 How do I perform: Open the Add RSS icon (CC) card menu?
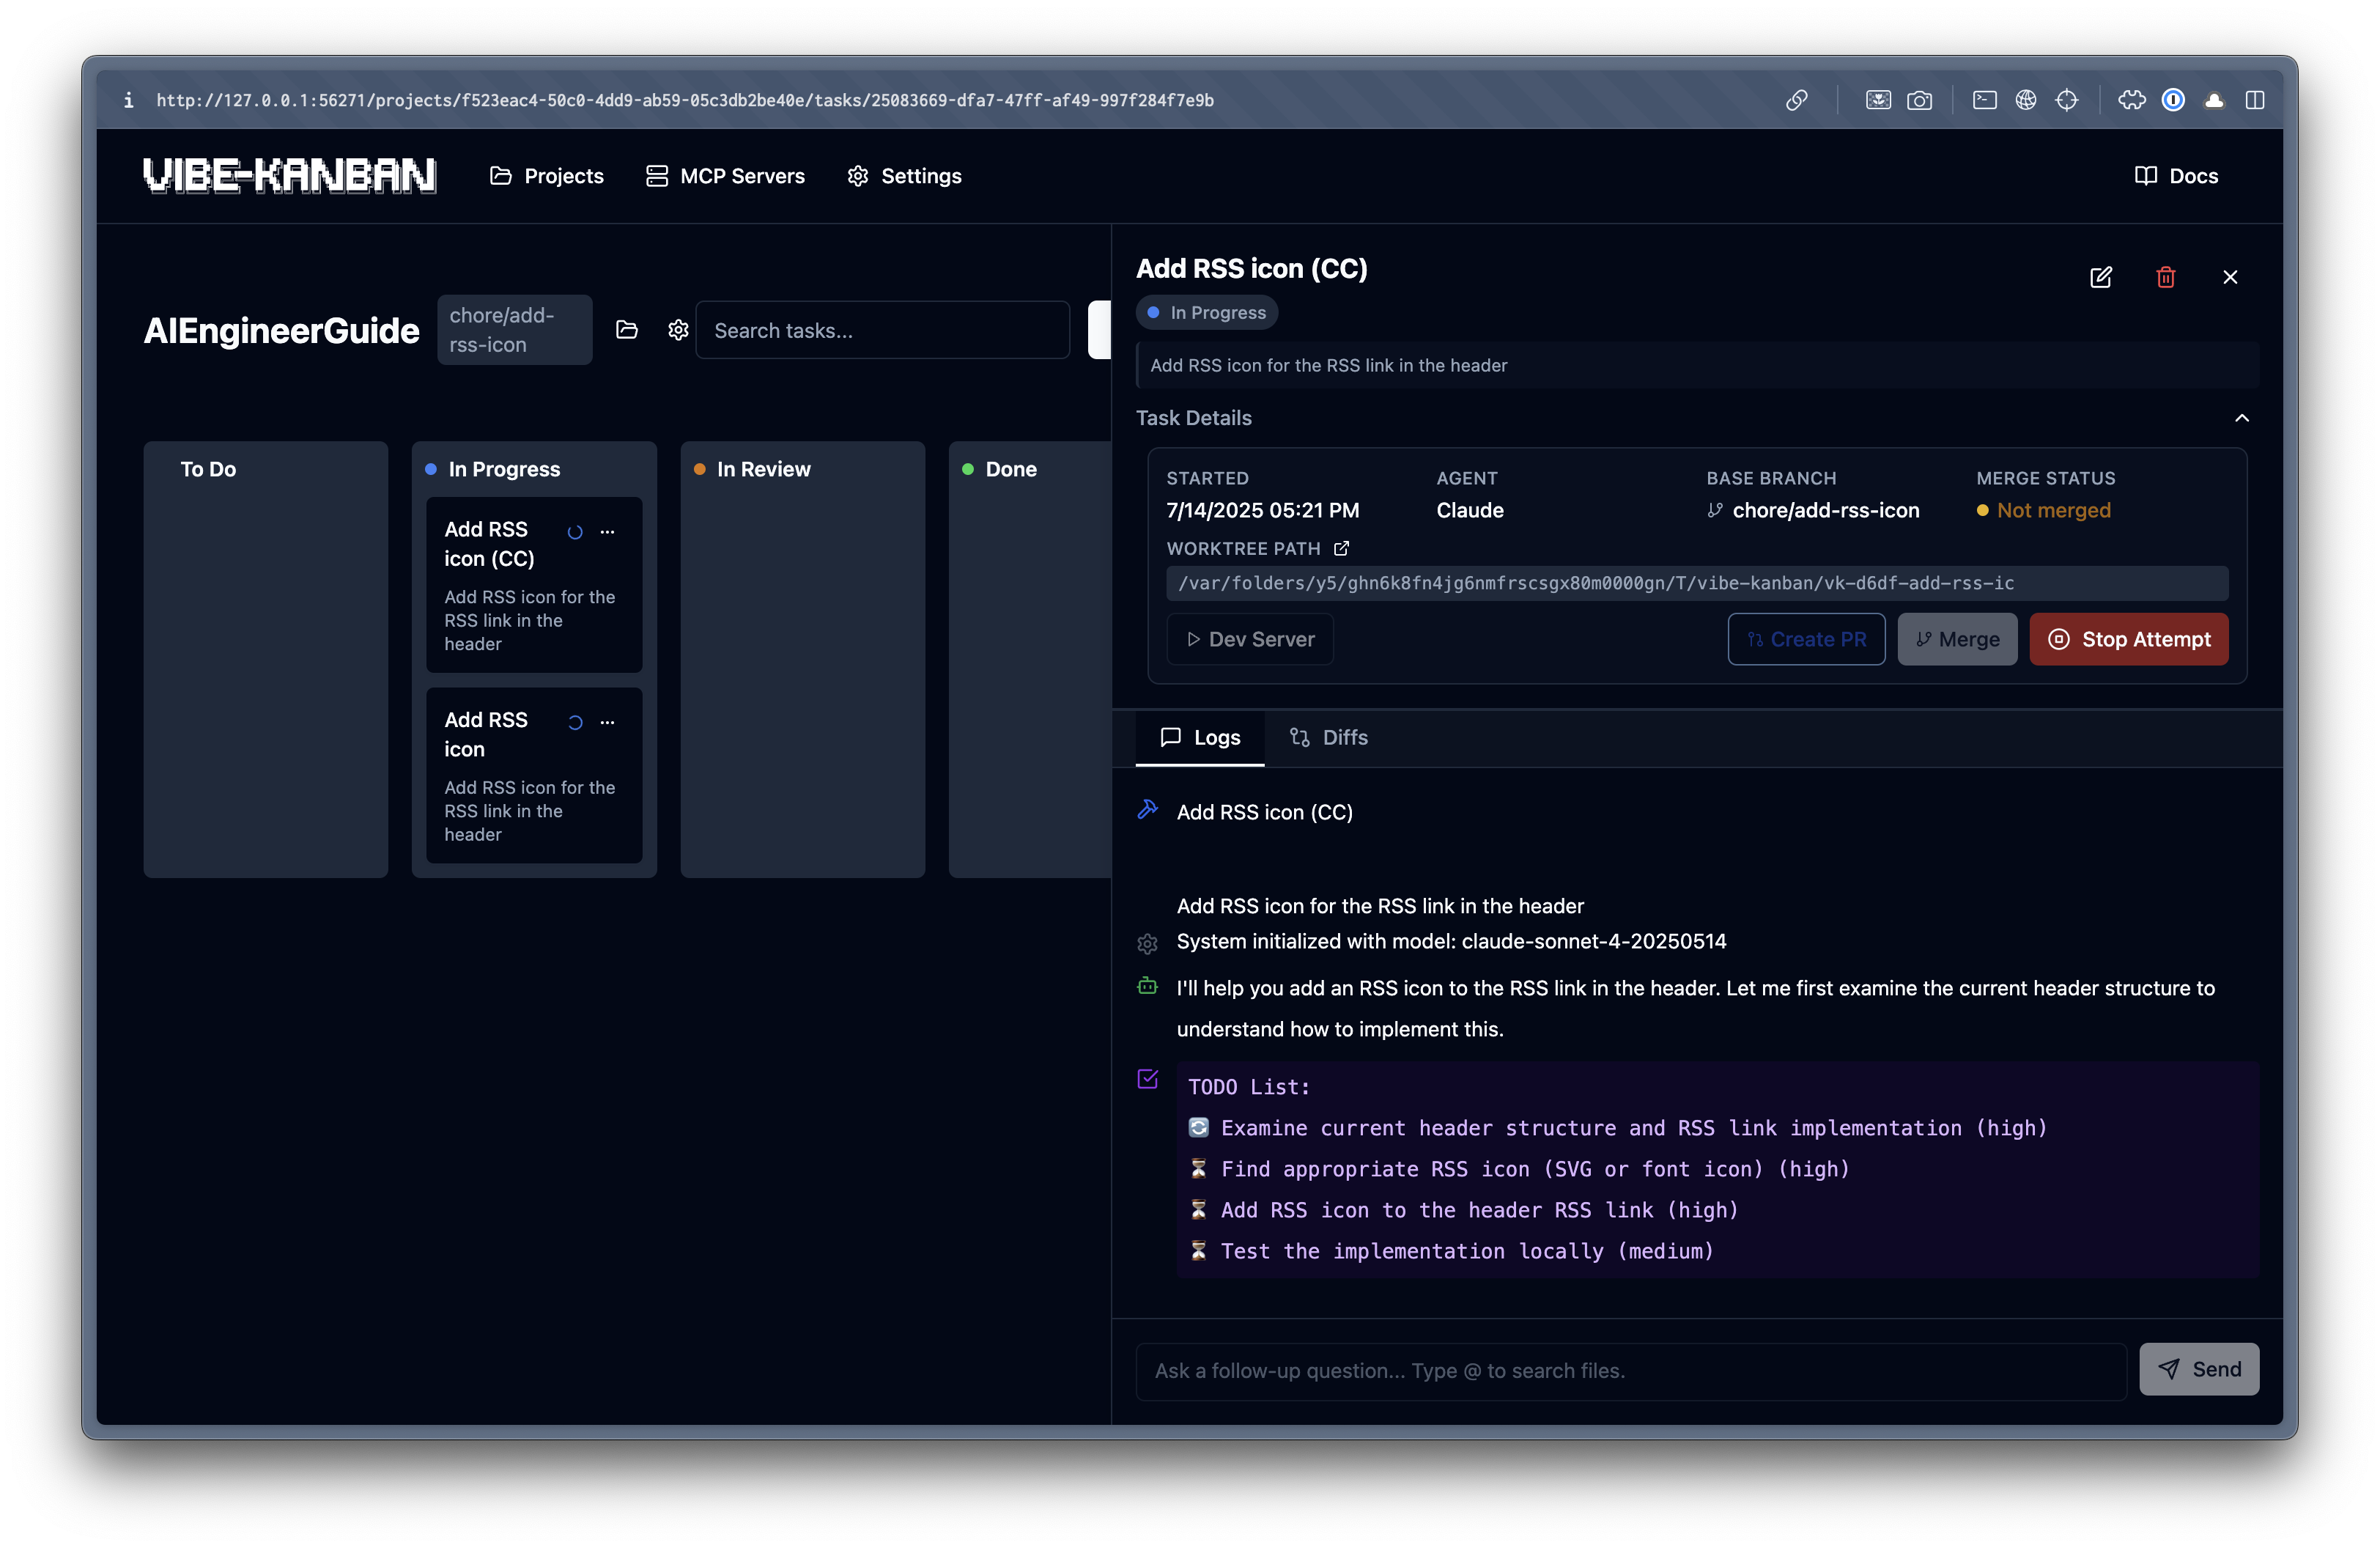(607, 532)
